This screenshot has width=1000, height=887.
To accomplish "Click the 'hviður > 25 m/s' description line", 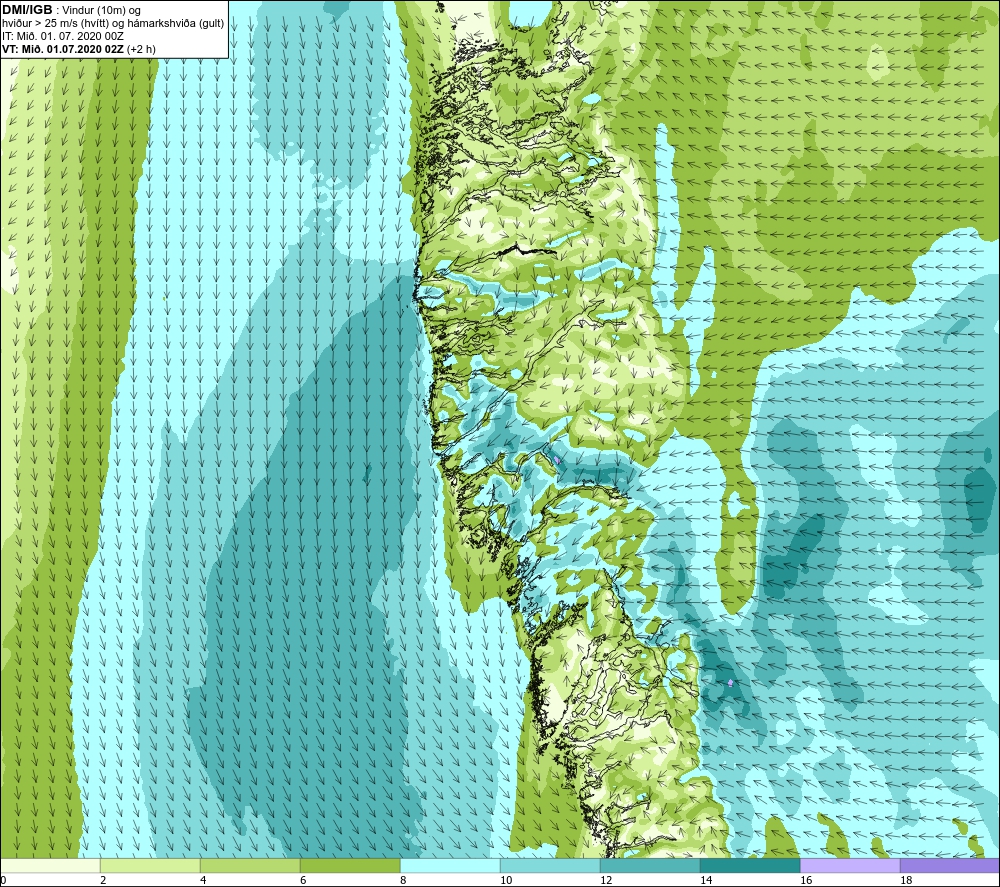I will [x=113, y=24].
